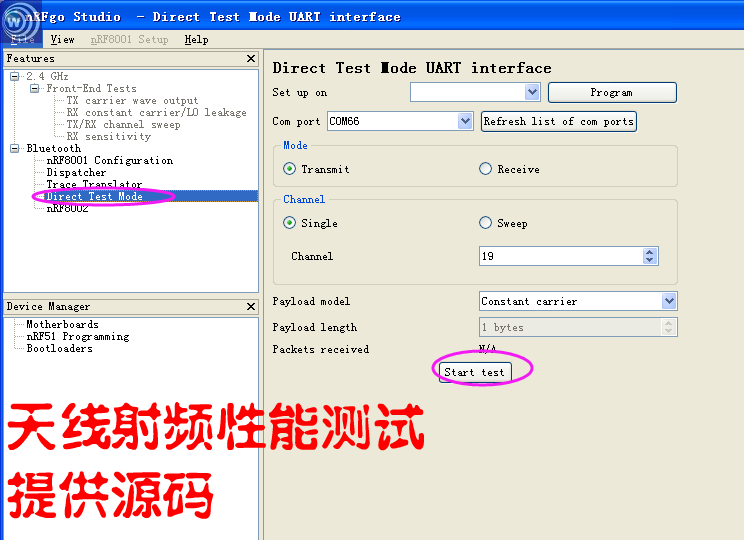Click Refresh list of com ports
Image resolution: width=744 pixels, height=540 pixels.
pyautogui.click(x=558, y=121)
